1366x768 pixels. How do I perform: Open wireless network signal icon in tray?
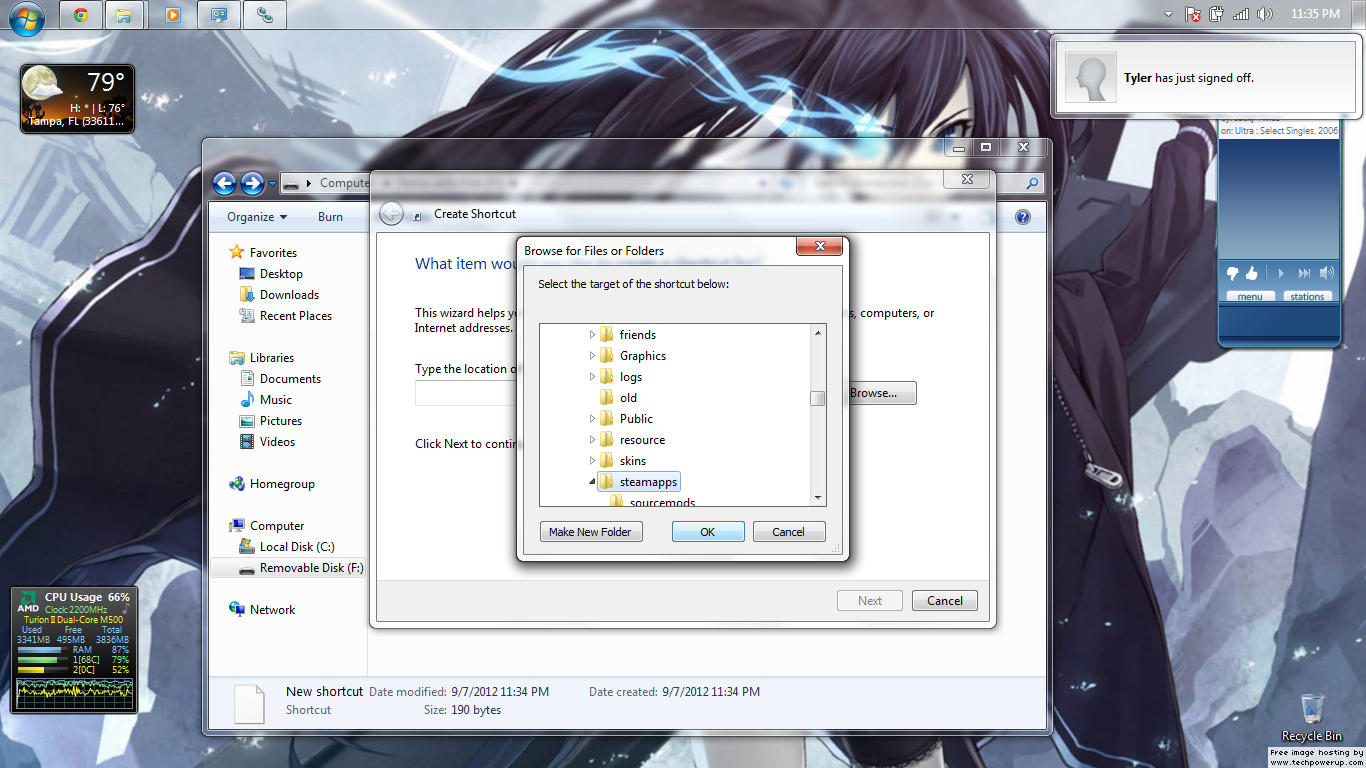(1241, 14)
